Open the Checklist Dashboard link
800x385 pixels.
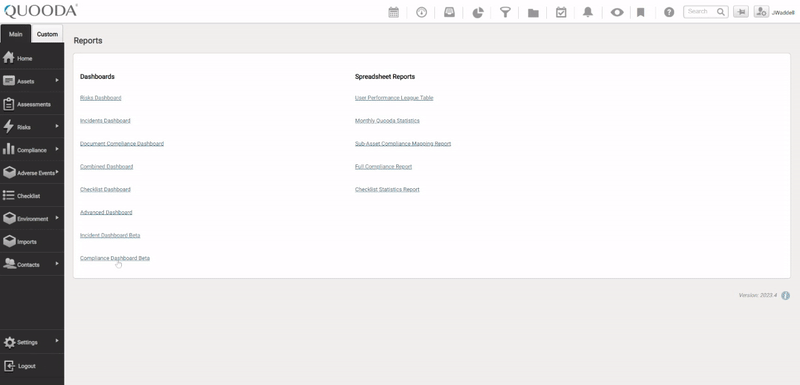[x=105, y=189]
